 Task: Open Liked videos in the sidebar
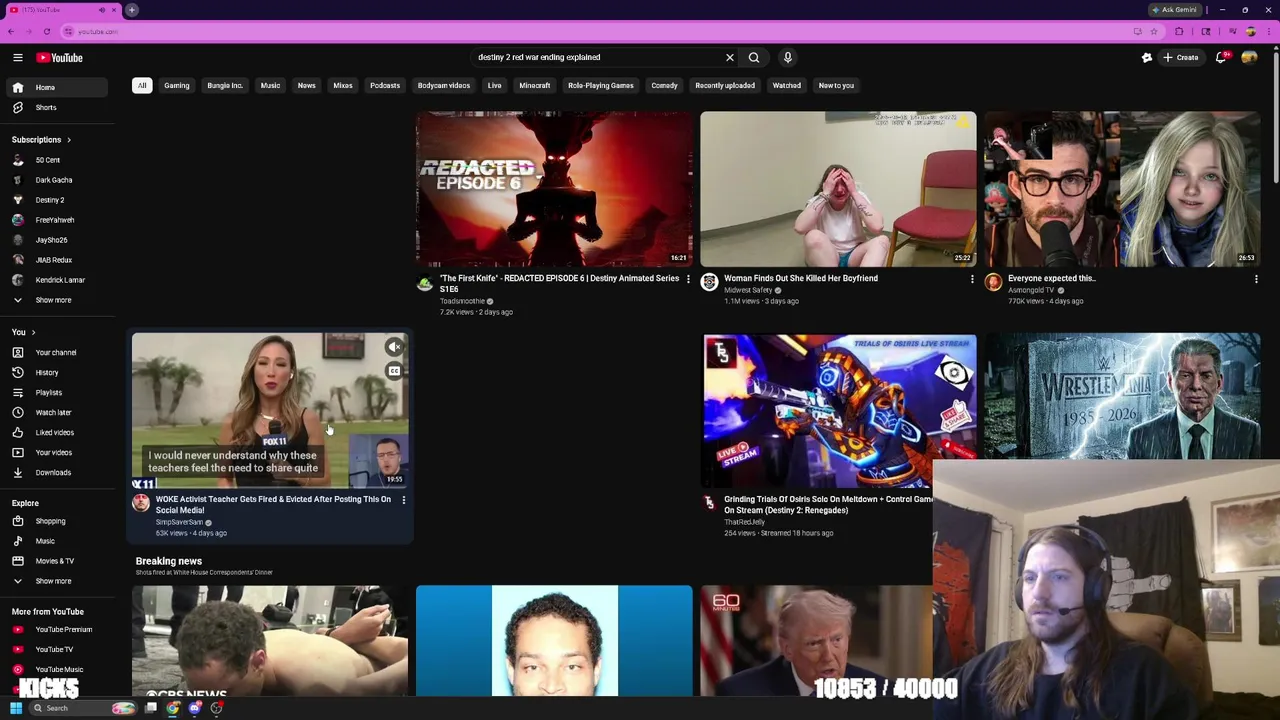click(x=55, y=433)
